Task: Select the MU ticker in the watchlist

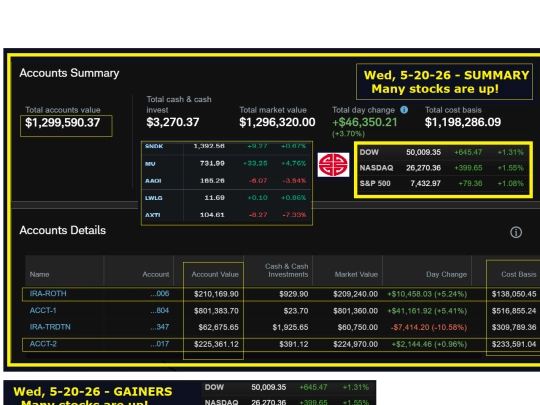Action: (150, 164)
